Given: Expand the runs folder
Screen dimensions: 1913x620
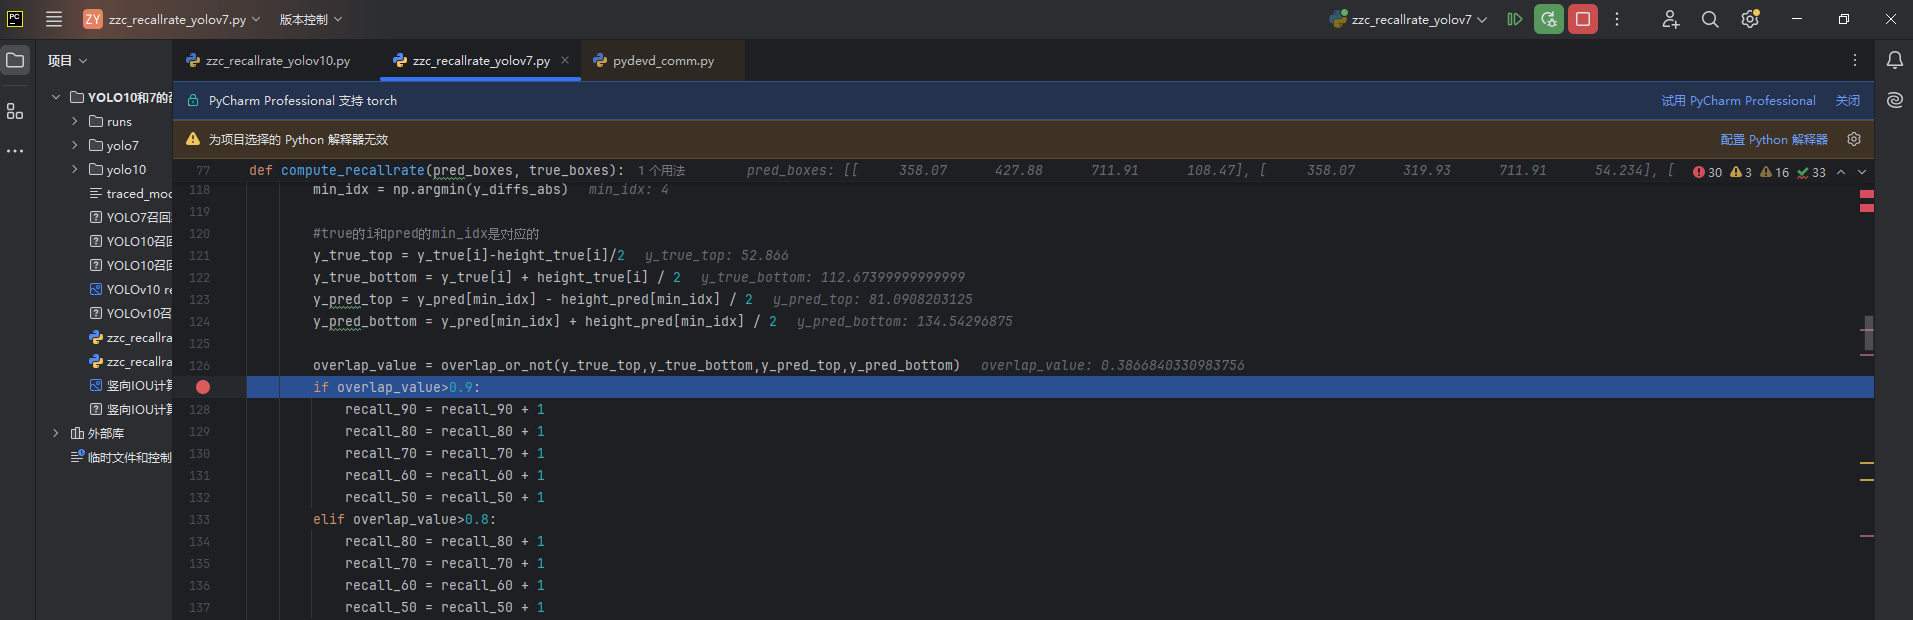Looking at the screenshot, I should (74, 121).
